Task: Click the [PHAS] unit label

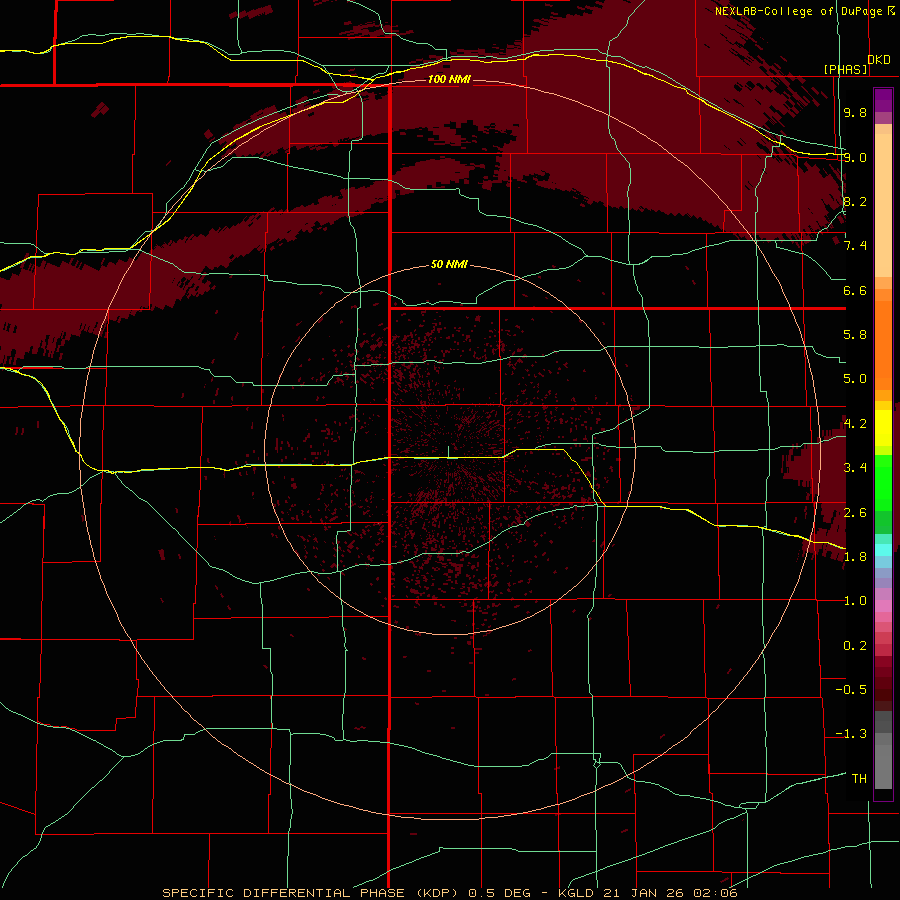Action: (x=845, y=69)
